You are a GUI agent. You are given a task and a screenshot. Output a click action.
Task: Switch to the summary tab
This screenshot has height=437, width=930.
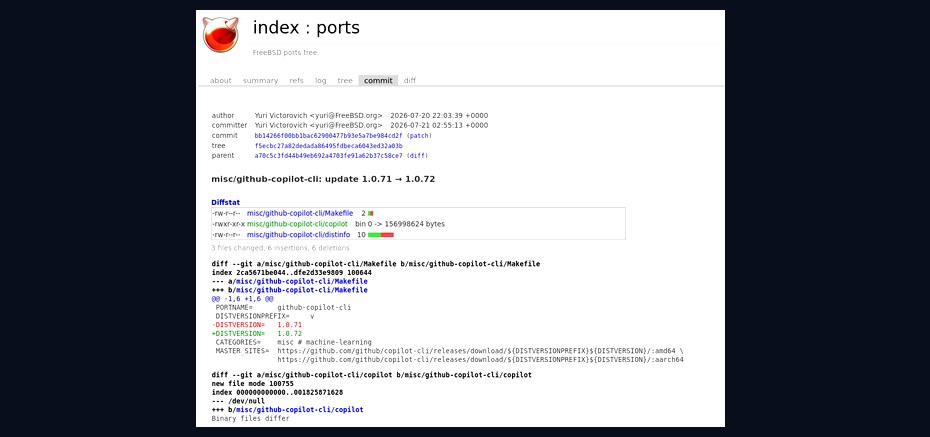260,81
